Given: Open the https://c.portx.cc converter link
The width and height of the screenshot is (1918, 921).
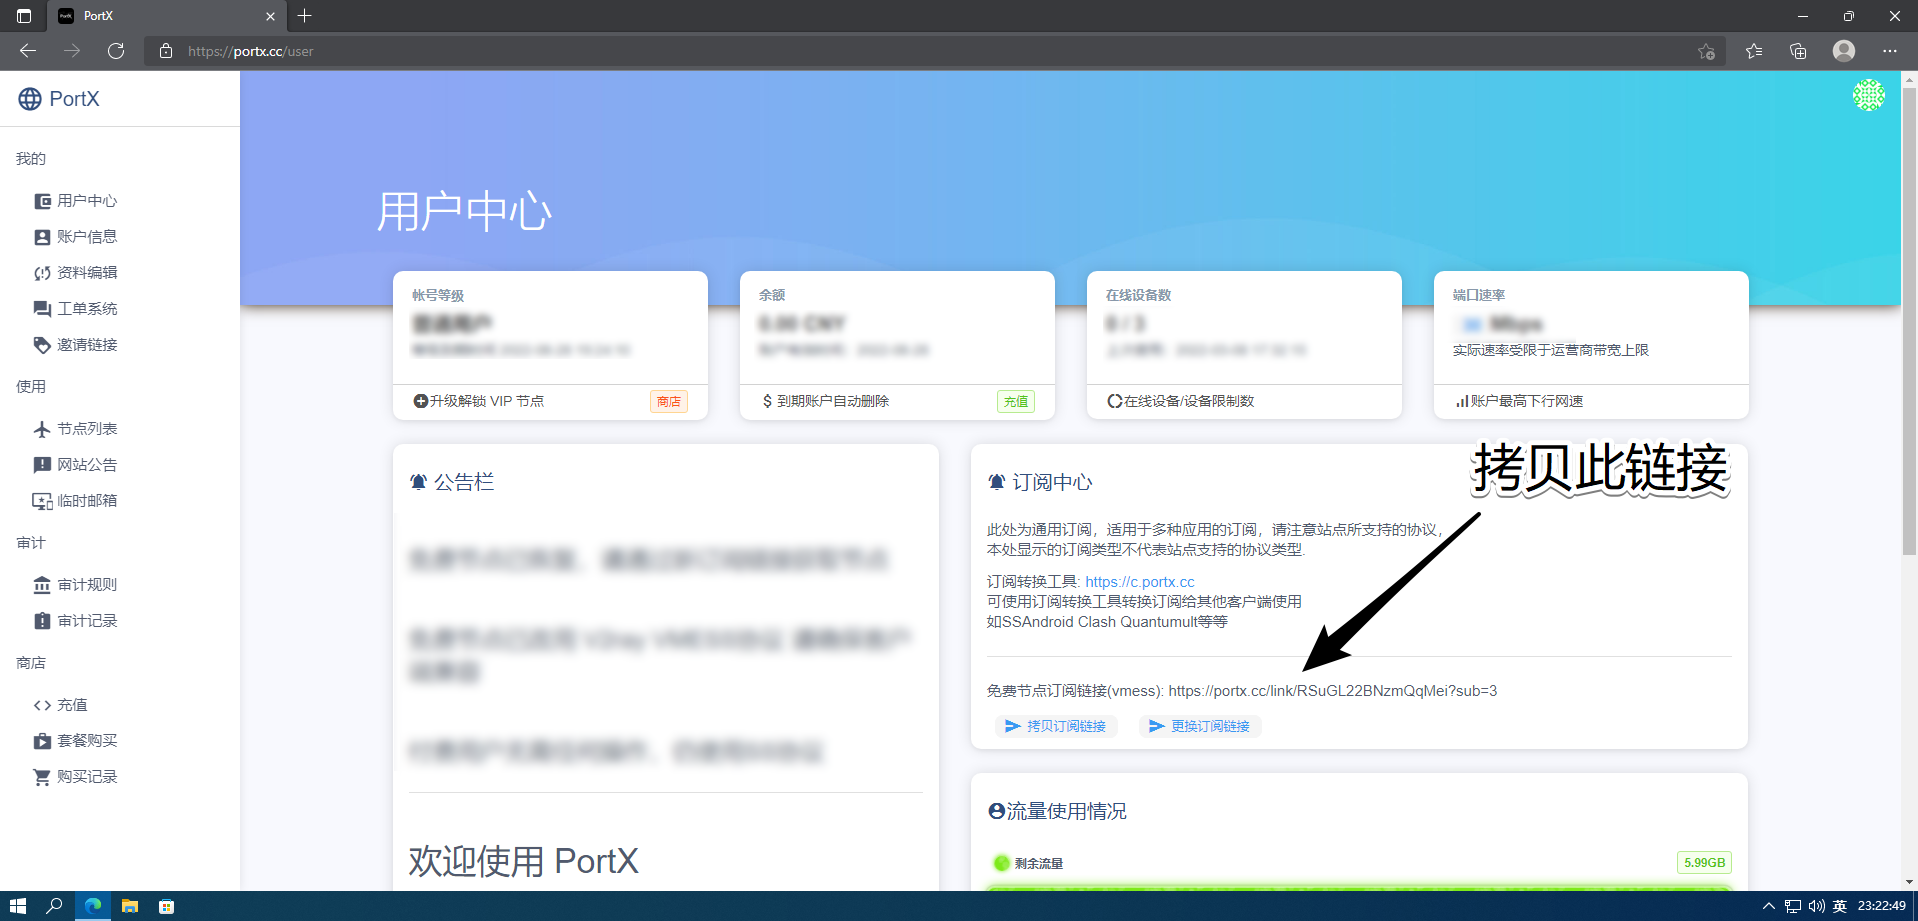Looking at the screenshot, I should point(1139,582).
